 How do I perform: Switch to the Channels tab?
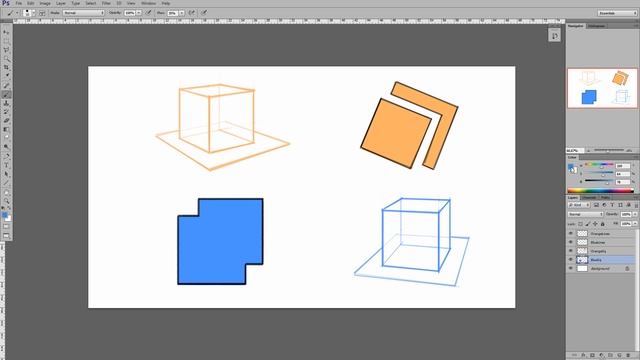[589, 198]
